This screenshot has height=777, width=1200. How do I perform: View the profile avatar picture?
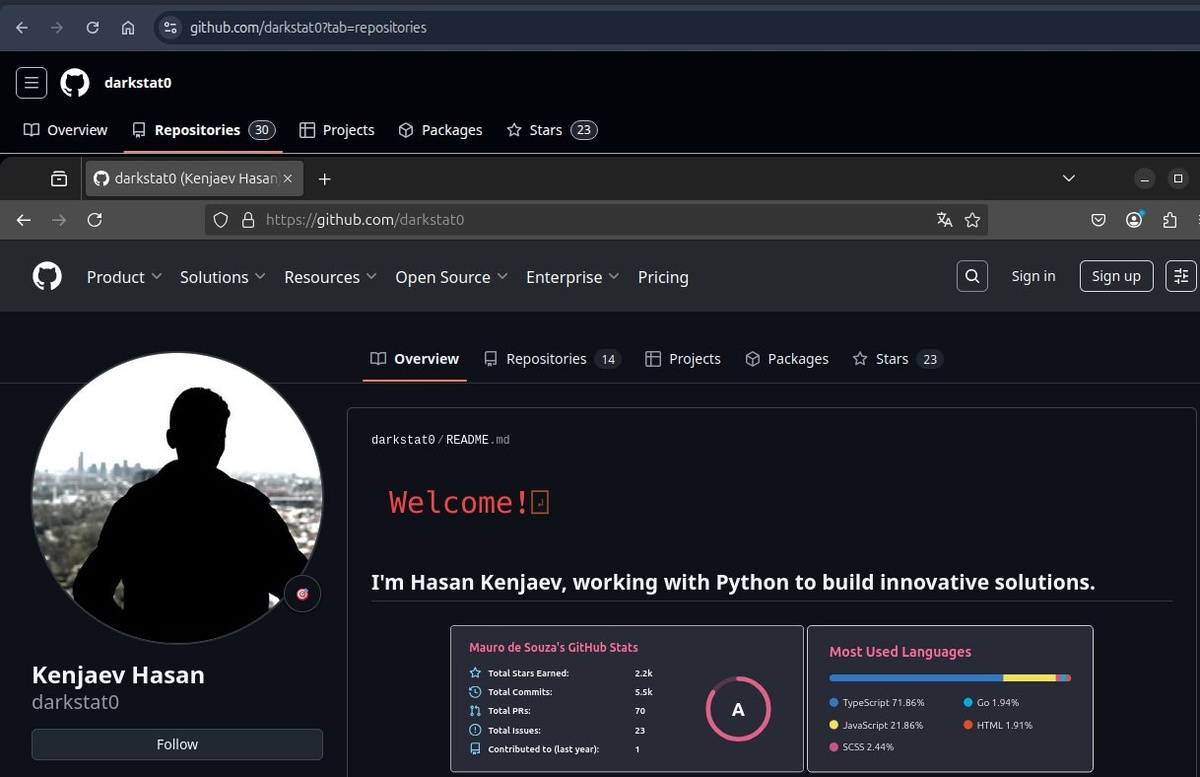pos(177,498)
